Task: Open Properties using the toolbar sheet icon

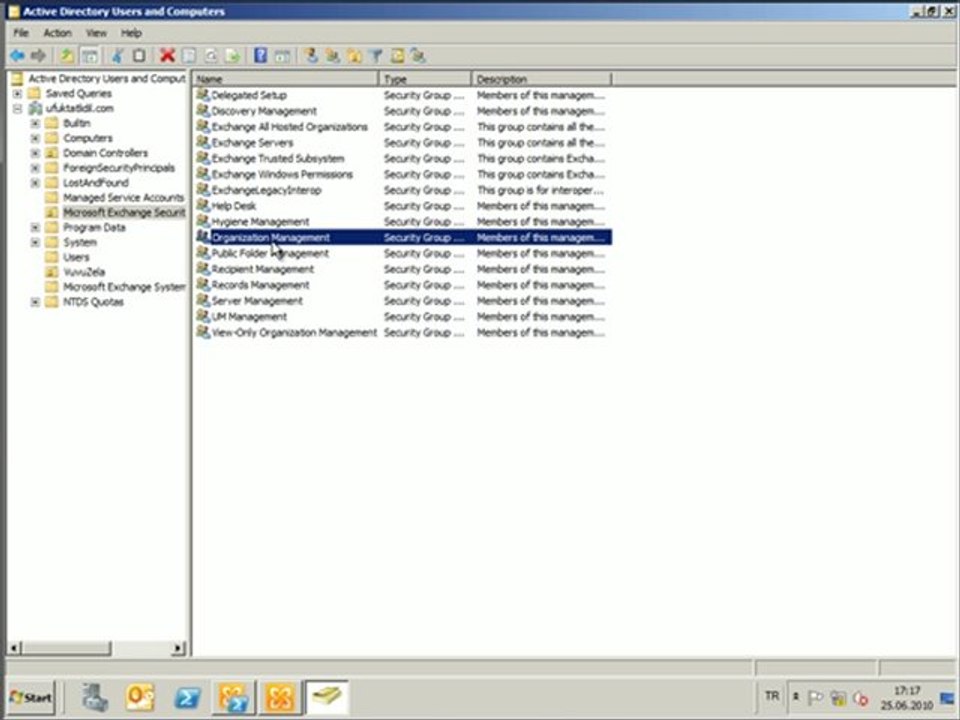Action: pos(189,56)
